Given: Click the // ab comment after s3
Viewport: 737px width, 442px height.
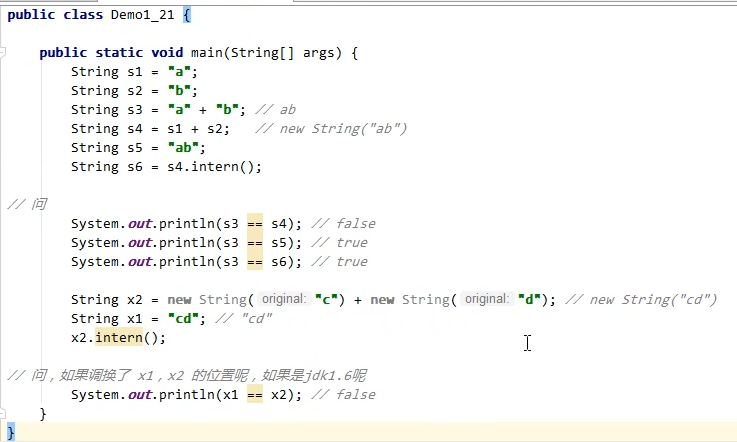Looking at the screenshot, I should pos(275,110).
